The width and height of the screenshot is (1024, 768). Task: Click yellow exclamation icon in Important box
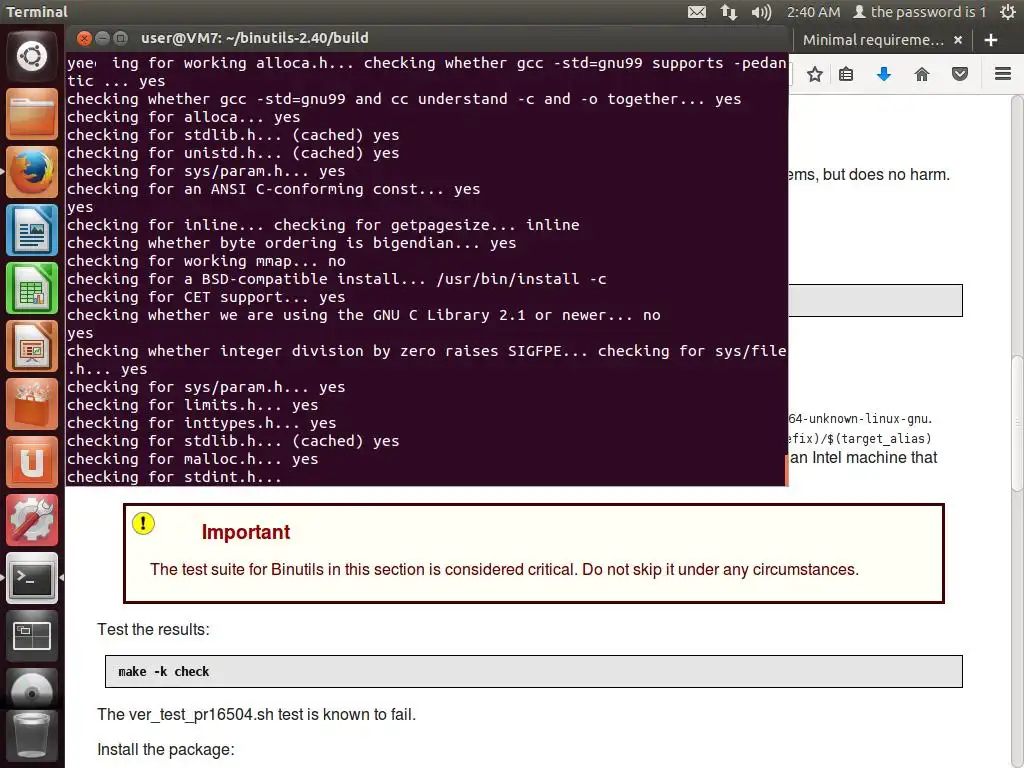pos(143,524)
